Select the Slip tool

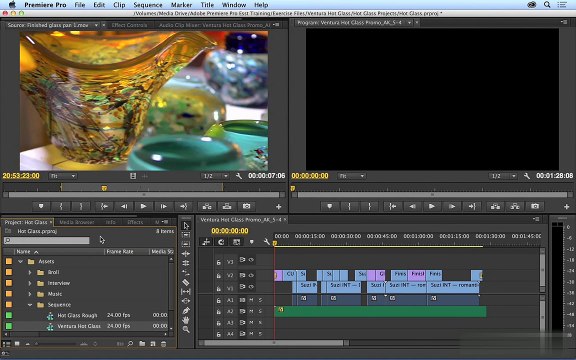pyautogui.click(x=186, y=291)
